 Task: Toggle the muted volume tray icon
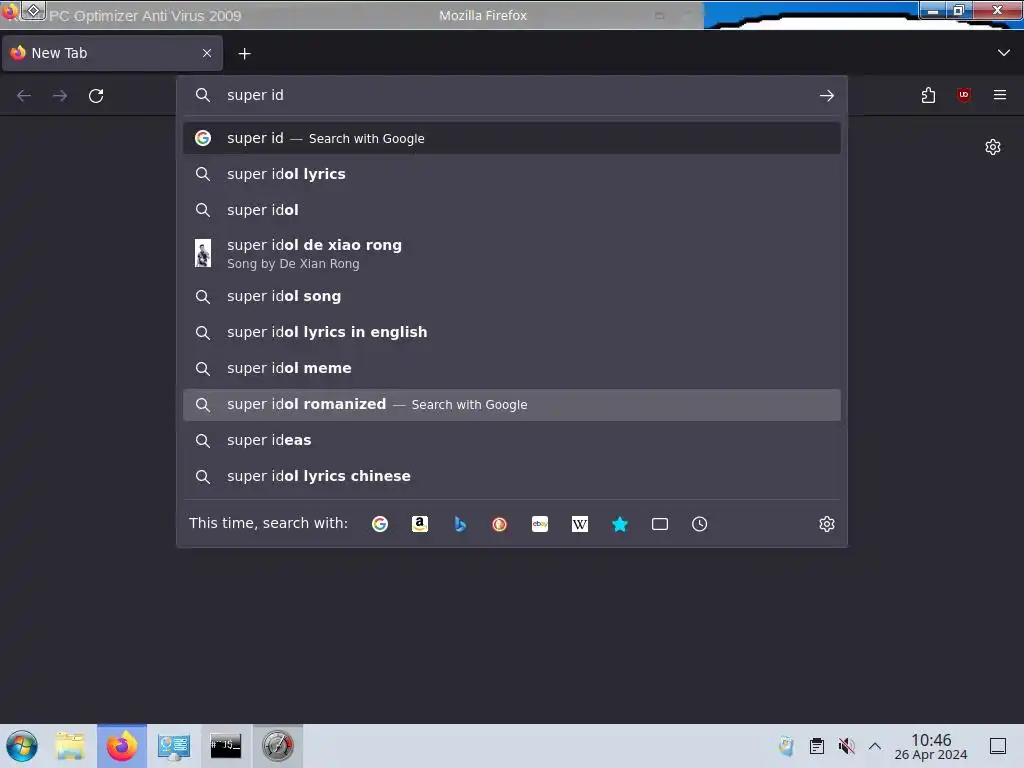coord(846,746)
